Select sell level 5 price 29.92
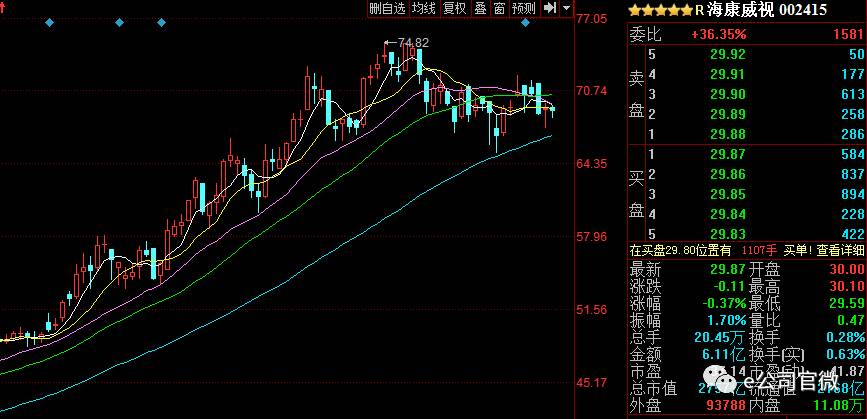 point(728,54)
